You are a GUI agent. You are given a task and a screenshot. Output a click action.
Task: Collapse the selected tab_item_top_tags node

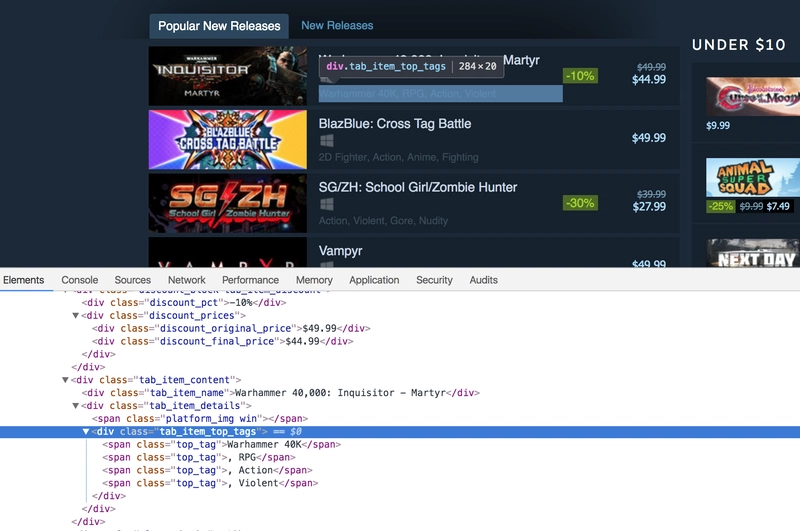tap(86, 432)
